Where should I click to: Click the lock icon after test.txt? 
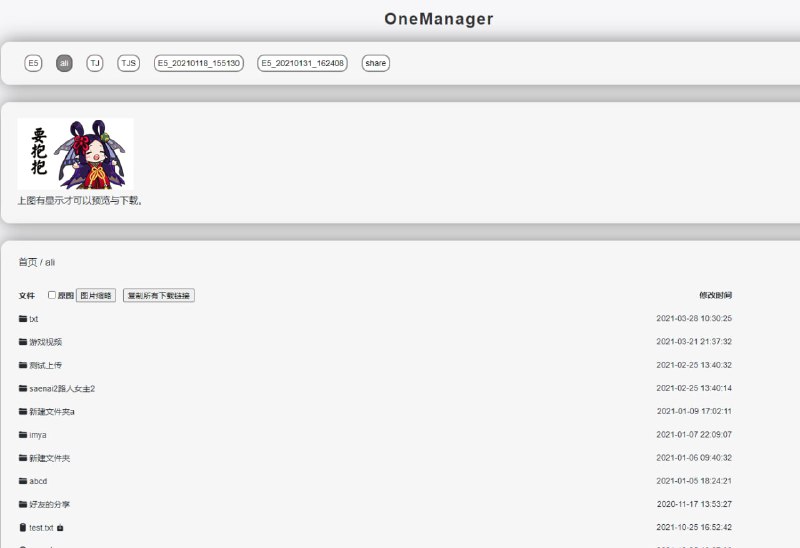(x=60, y=528)
